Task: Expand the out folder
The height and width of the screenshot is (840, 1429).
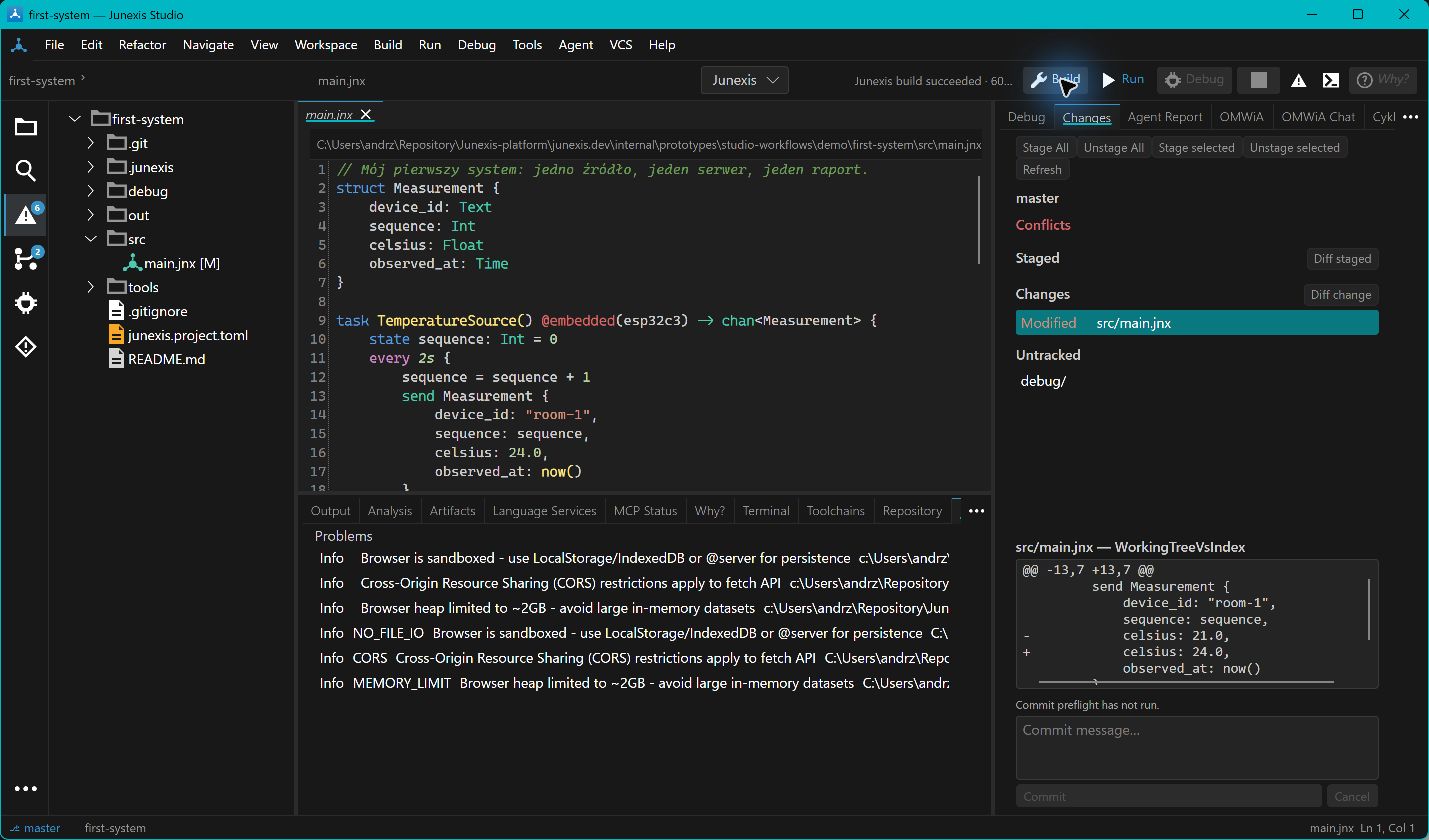Action: 91,215
